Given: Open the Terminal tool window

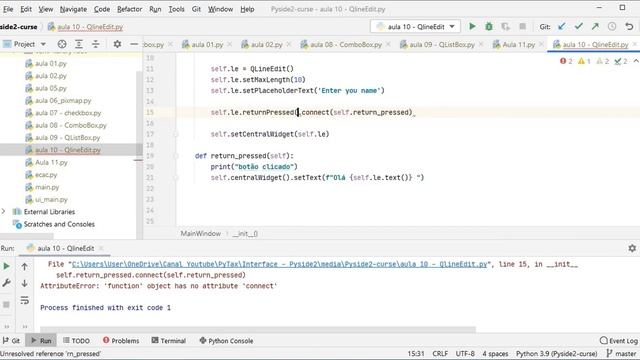Looking at the screenshot, I should pyautogui.click(x=169, y=340).
